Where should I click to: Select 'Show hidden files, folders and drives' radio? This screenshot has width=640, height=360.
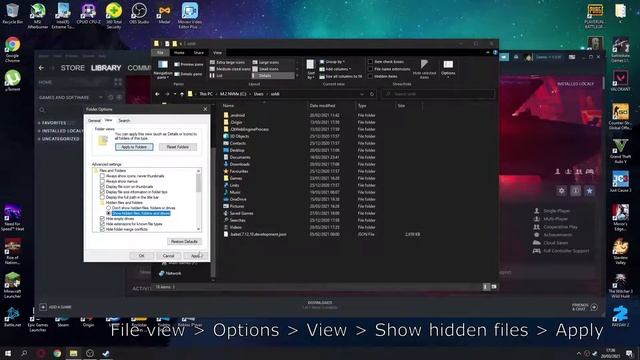coord(109,213)
